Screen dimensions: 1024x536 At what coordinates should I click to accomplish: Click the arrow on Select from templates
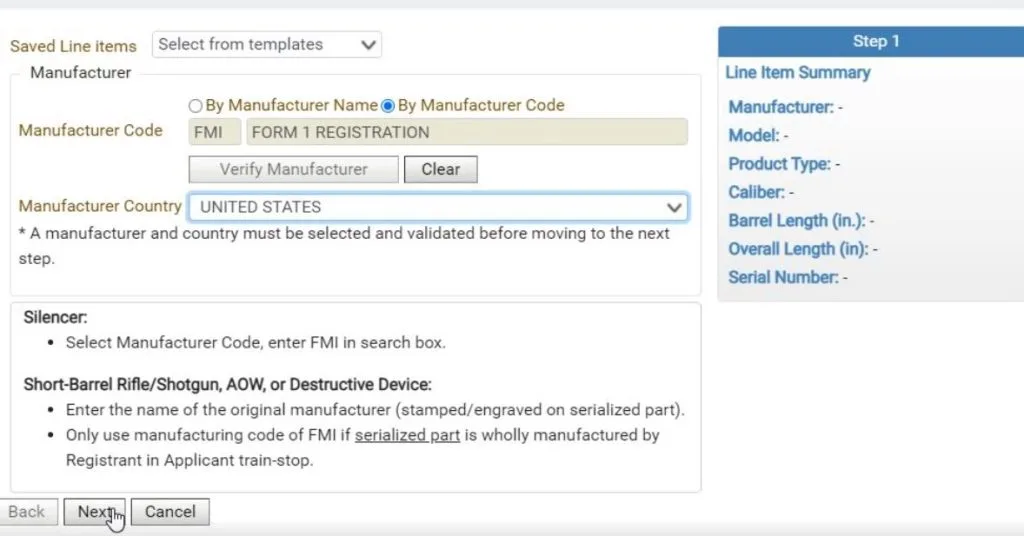[368, 45]
